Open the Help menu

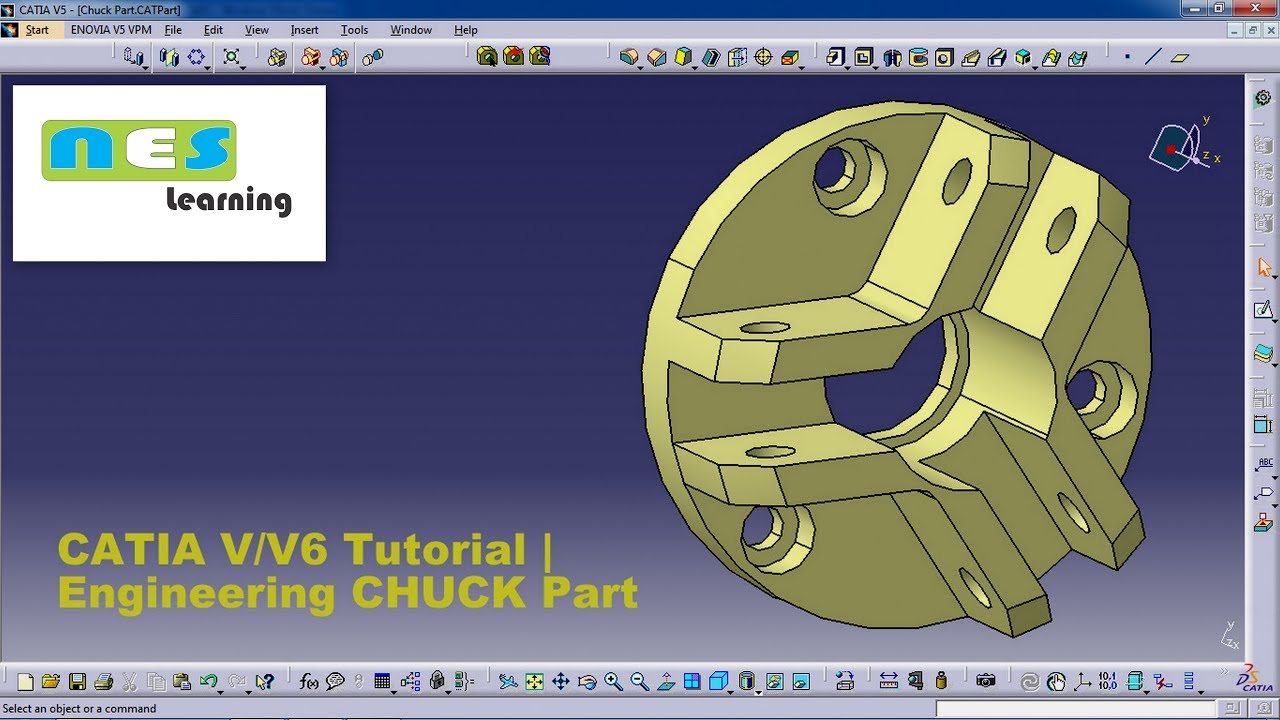click(x=466, y=30)
